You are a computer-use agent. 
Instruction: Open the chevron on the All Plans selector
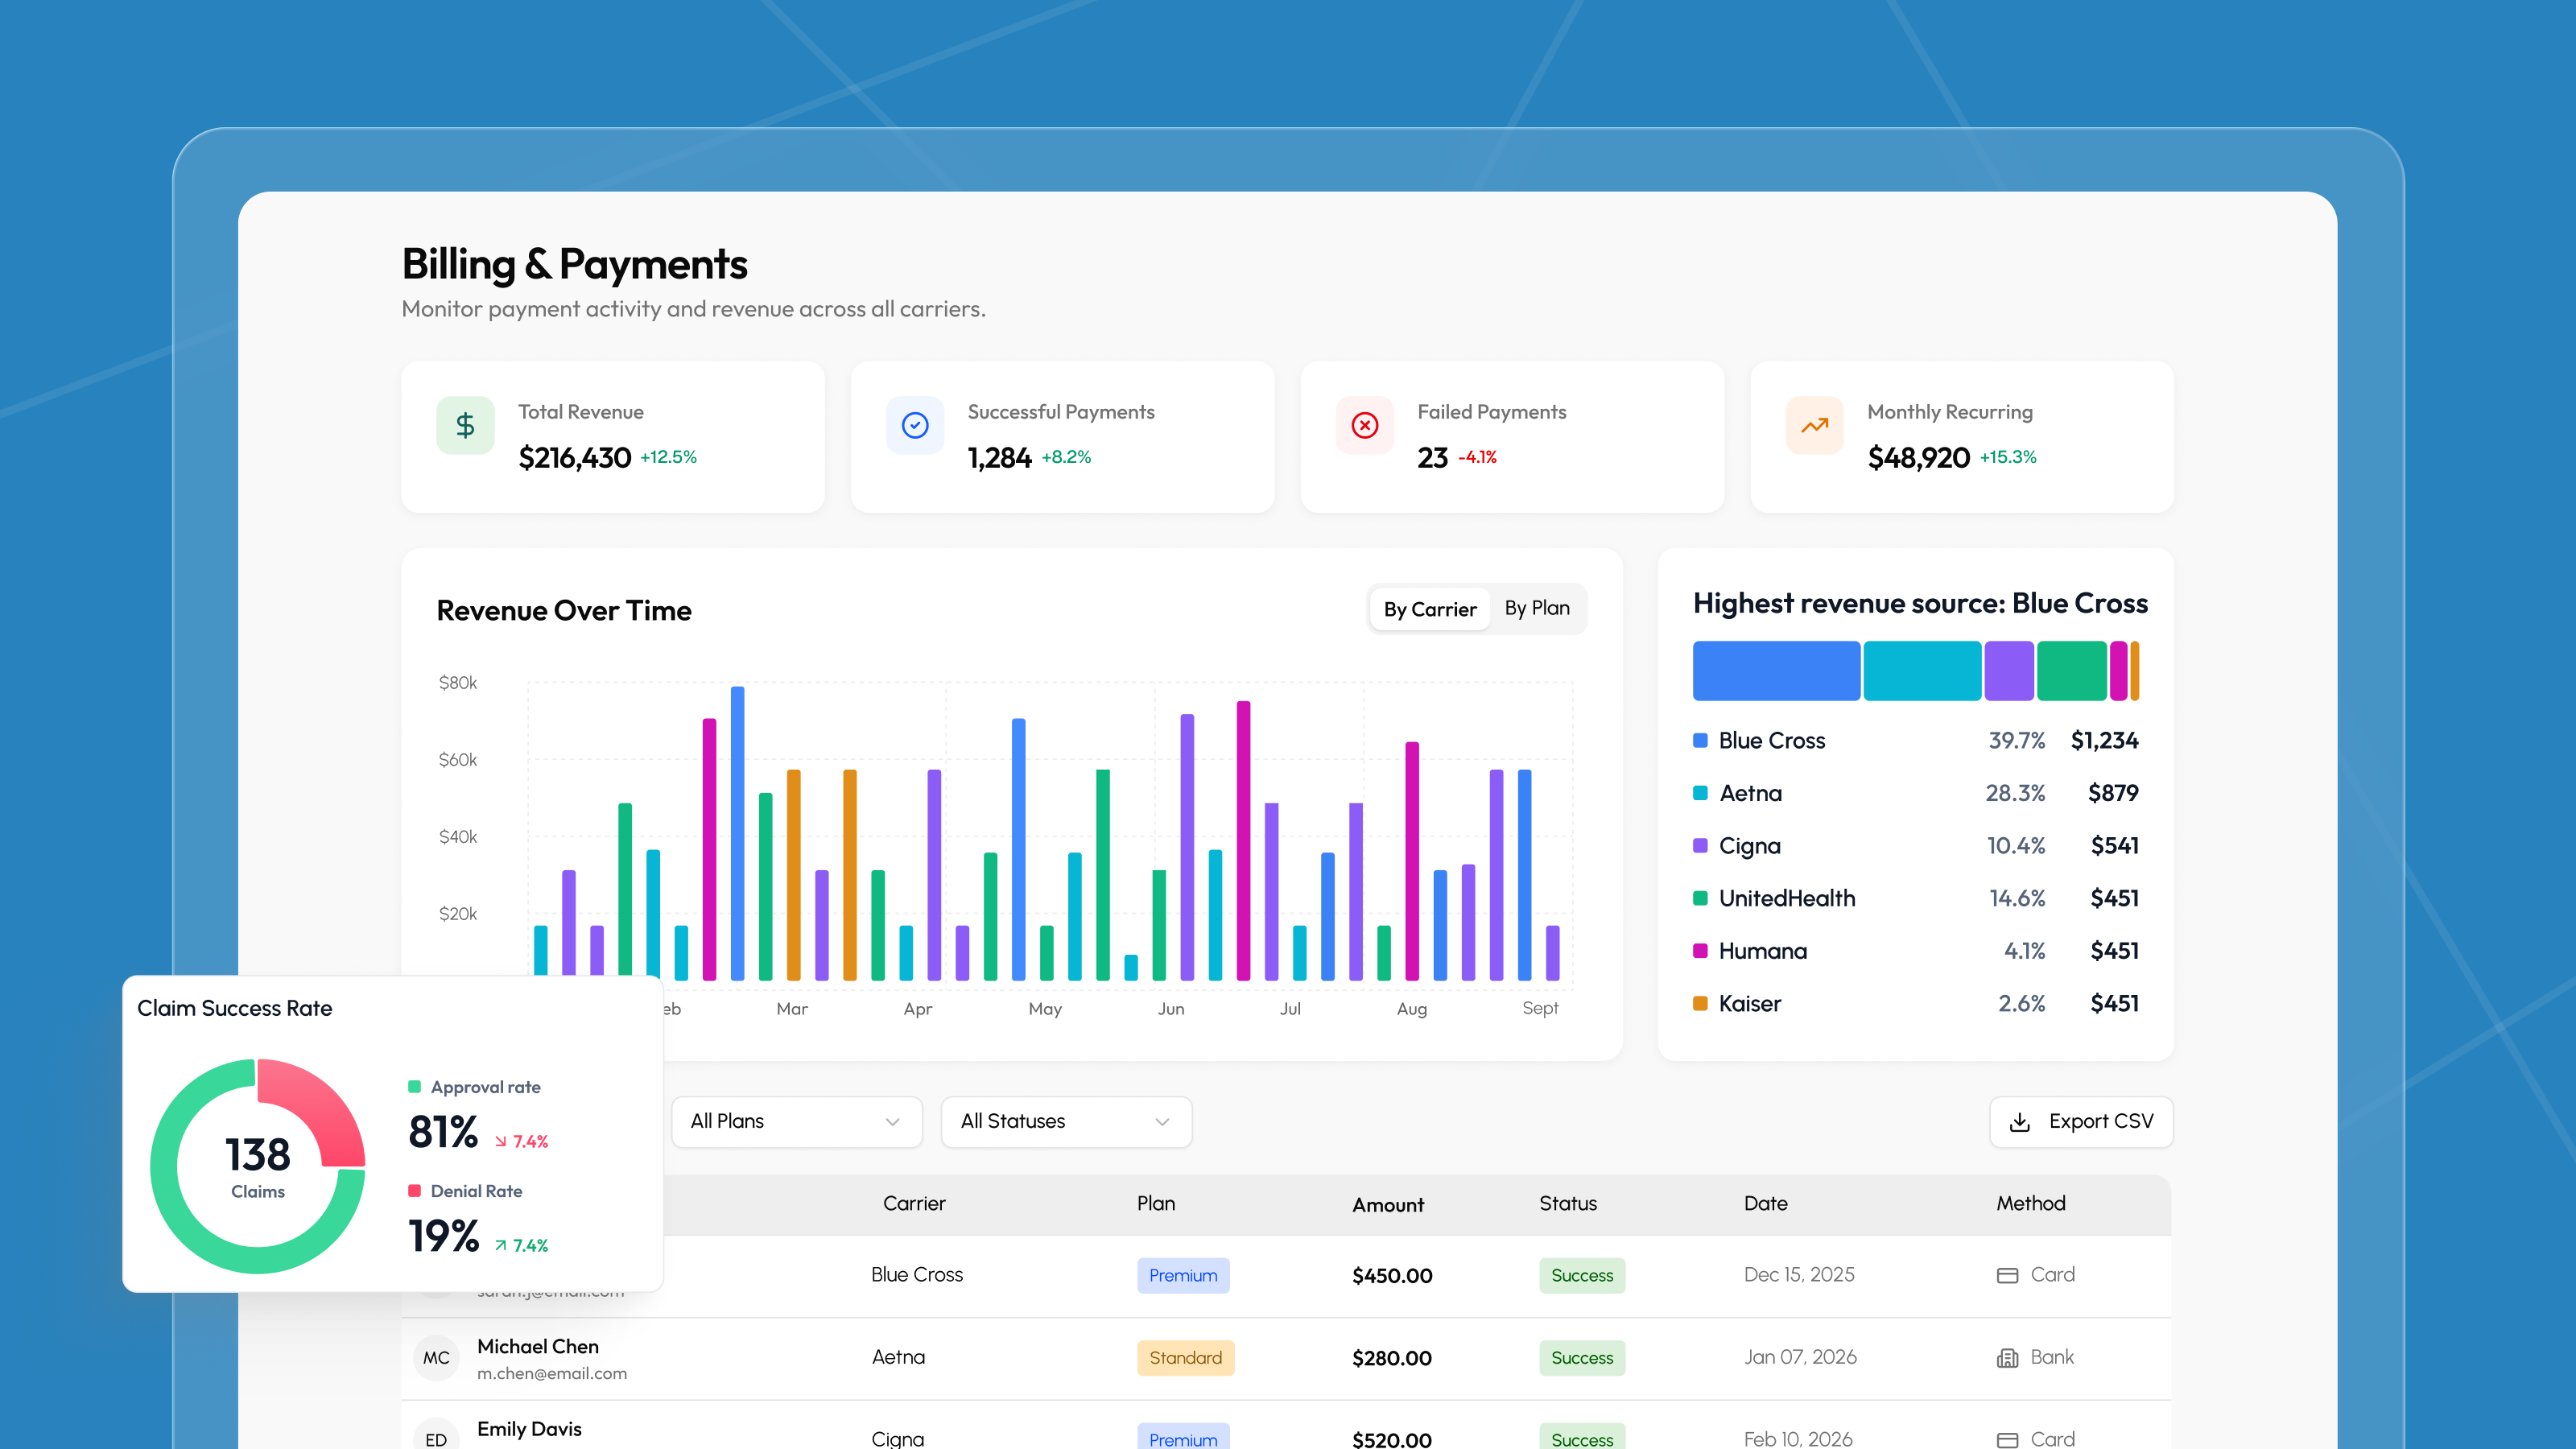[893, 1122]
